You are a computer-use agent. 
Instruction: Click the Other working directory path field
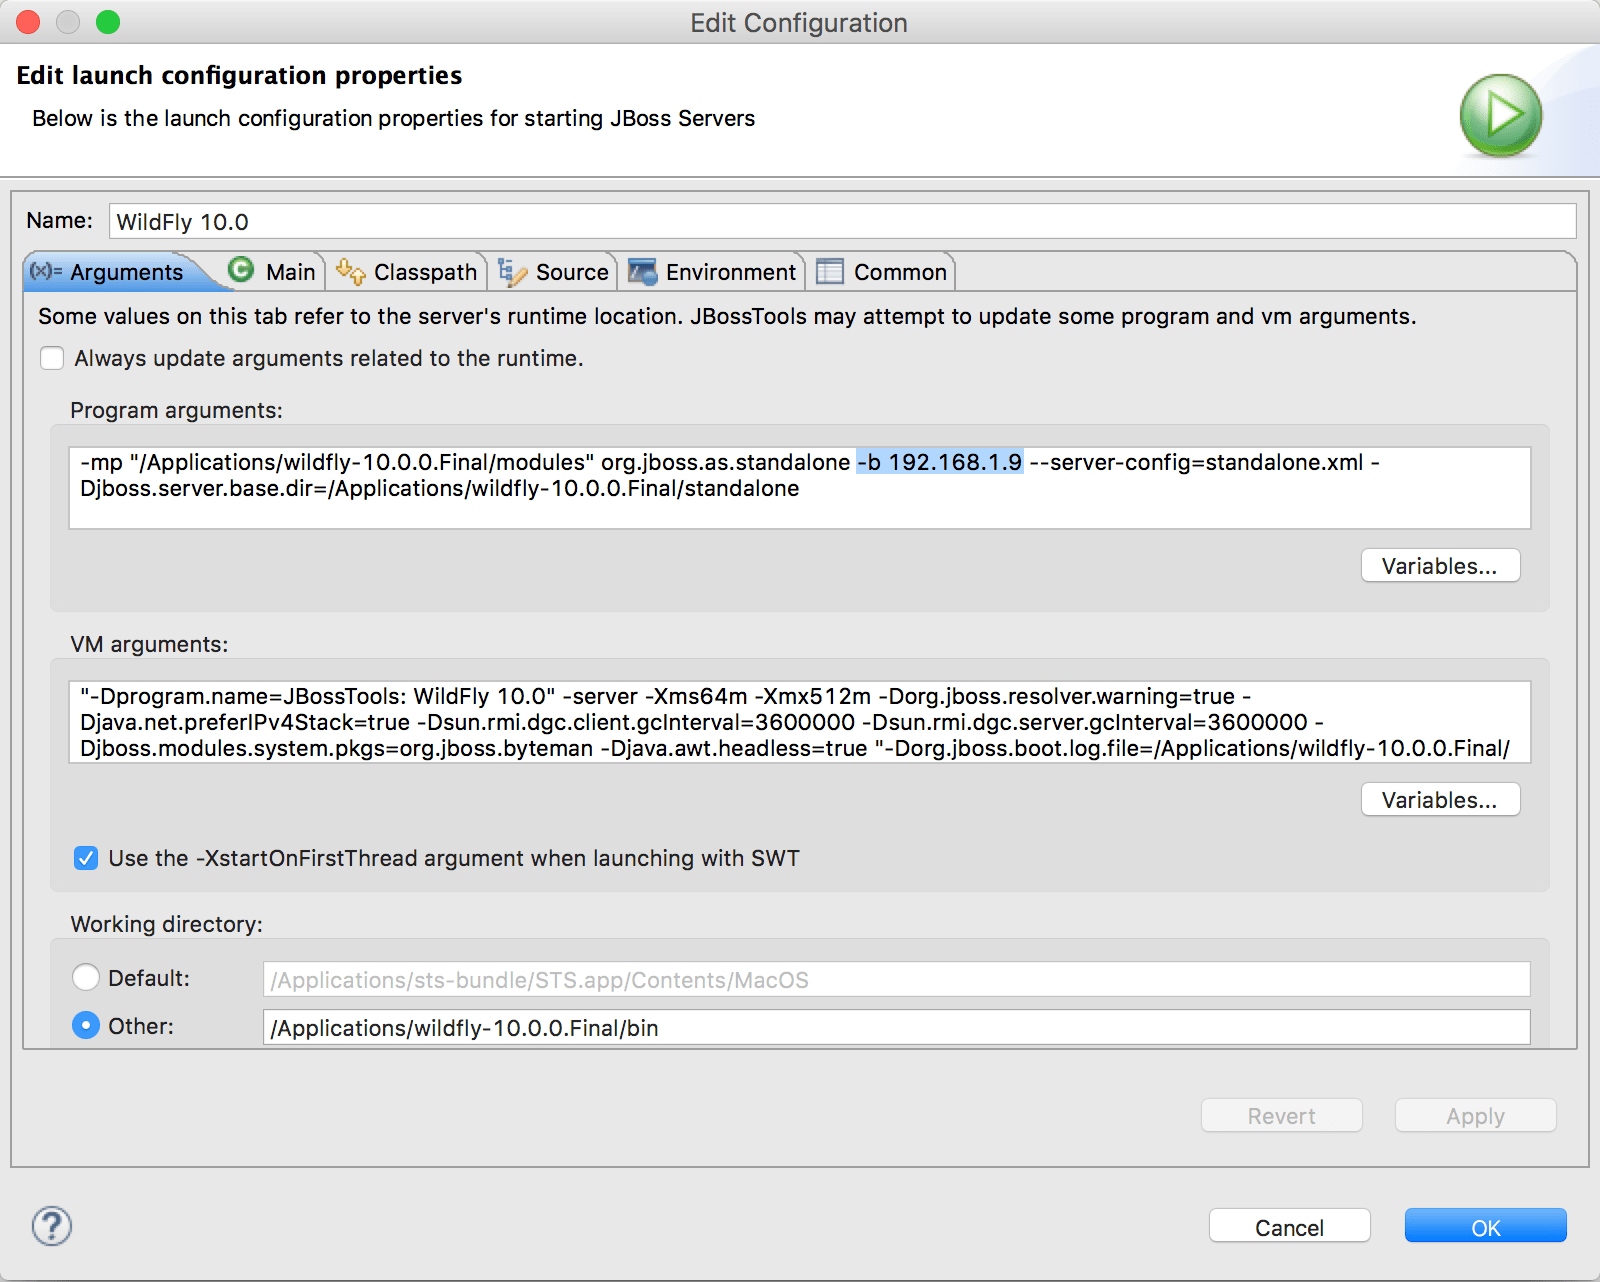point(896,1027)
